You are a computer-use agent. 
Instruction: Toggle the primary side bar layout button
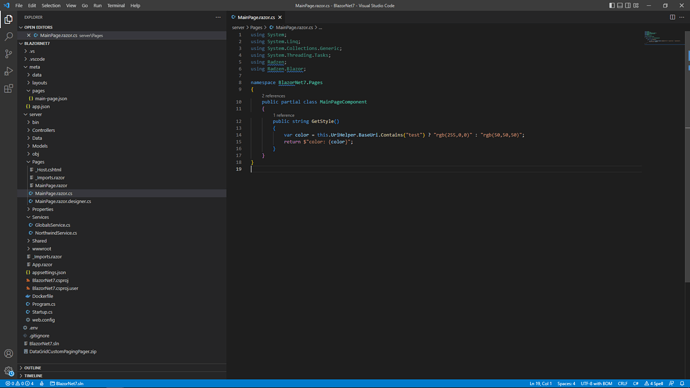point(612,6)
